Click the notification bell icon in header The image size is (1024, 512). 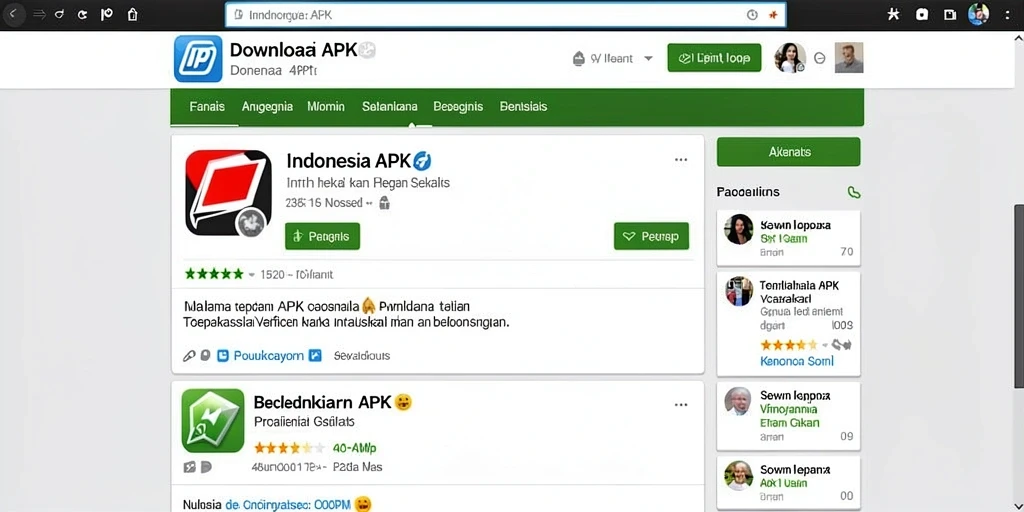click(x=579, y=59)
